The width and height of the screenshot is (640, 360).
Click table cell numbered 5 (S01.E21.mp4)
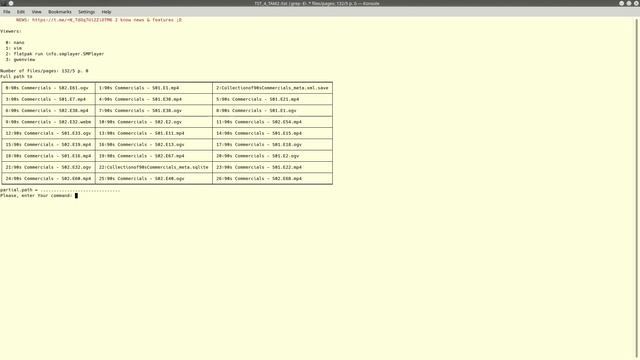point(272,99)
